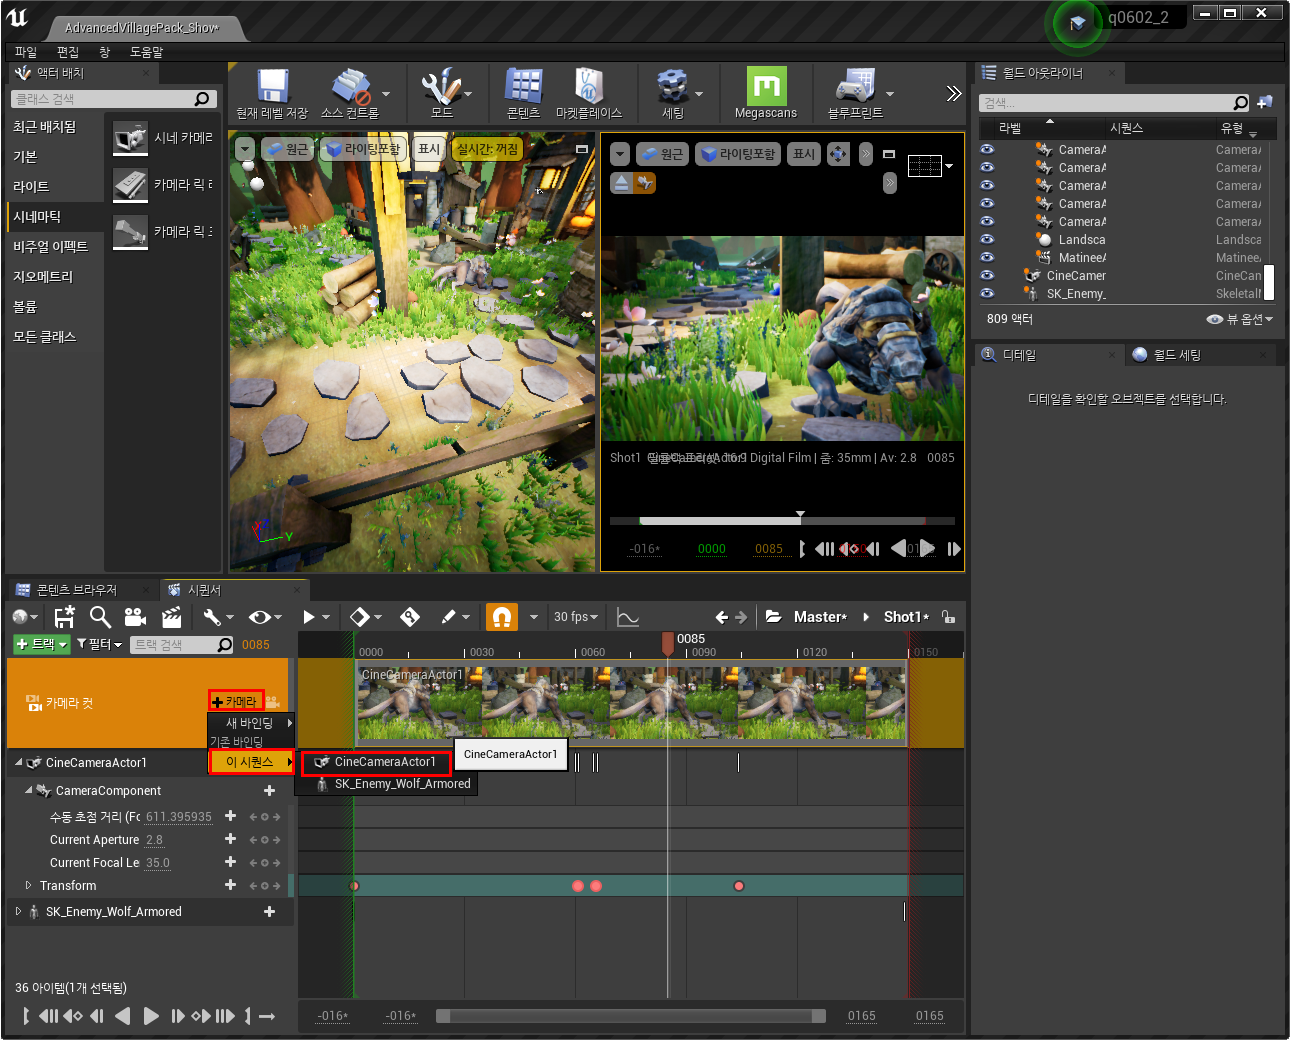Save current level with the floppy disk icon

(x=272, y=86)
